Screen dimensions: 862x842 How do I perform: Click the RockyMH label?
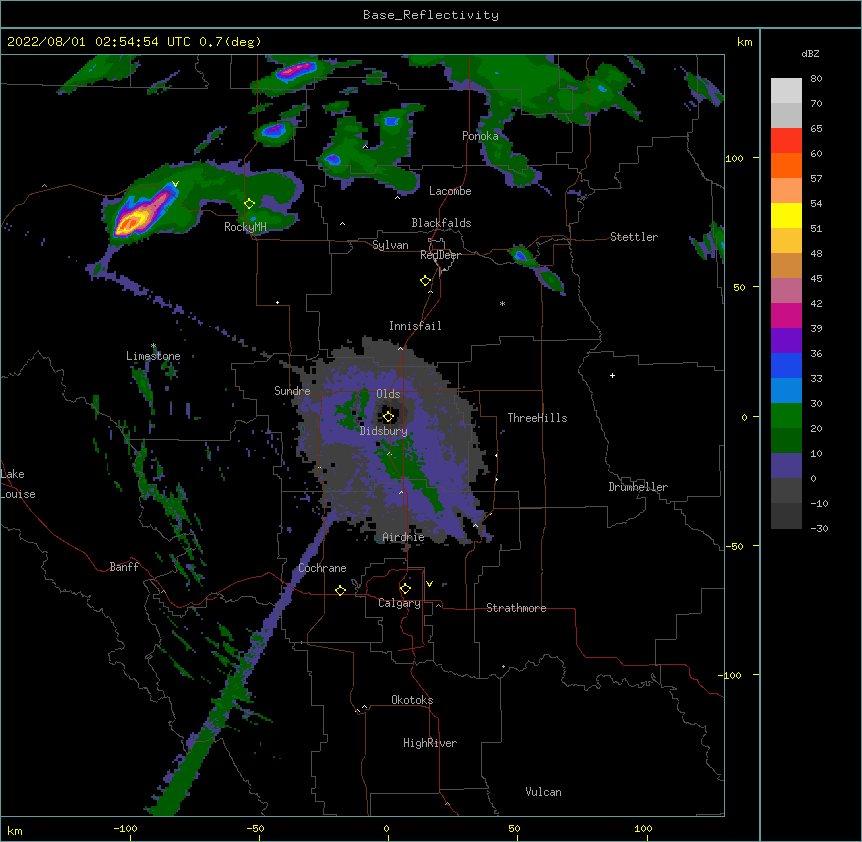click(245, 227)
